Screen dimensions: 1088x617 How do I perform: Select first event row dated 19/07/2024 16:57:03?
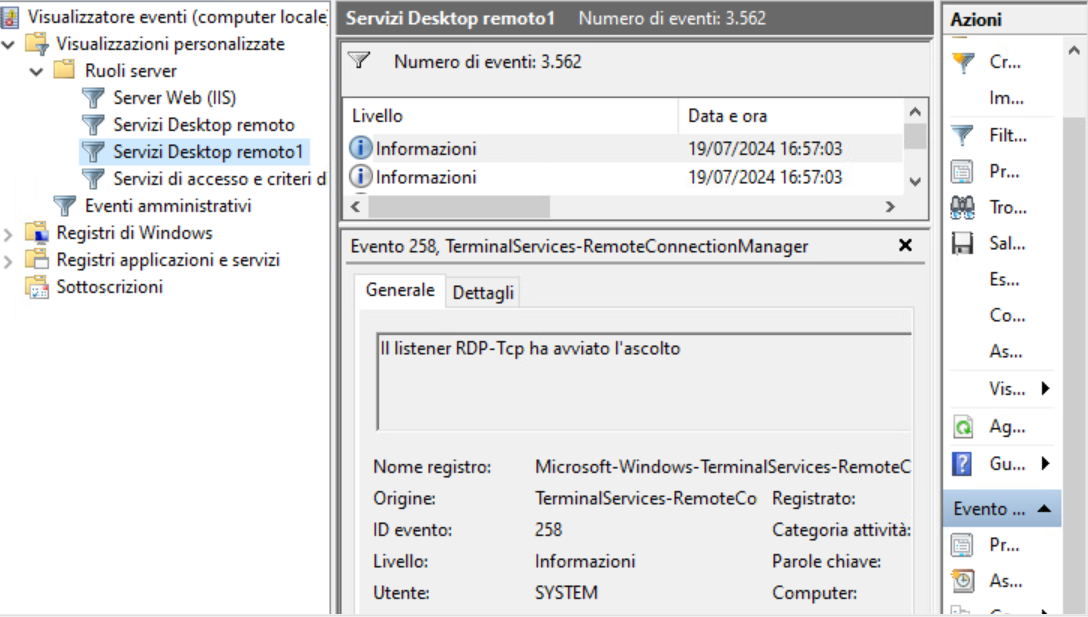tap(623, 149)
